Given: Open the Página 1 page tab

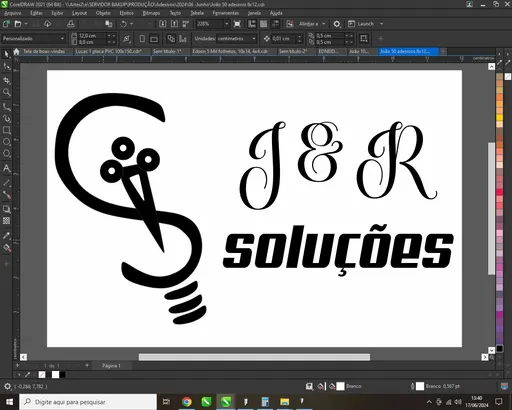Looking at the screenshot, I should coord(111,366).
